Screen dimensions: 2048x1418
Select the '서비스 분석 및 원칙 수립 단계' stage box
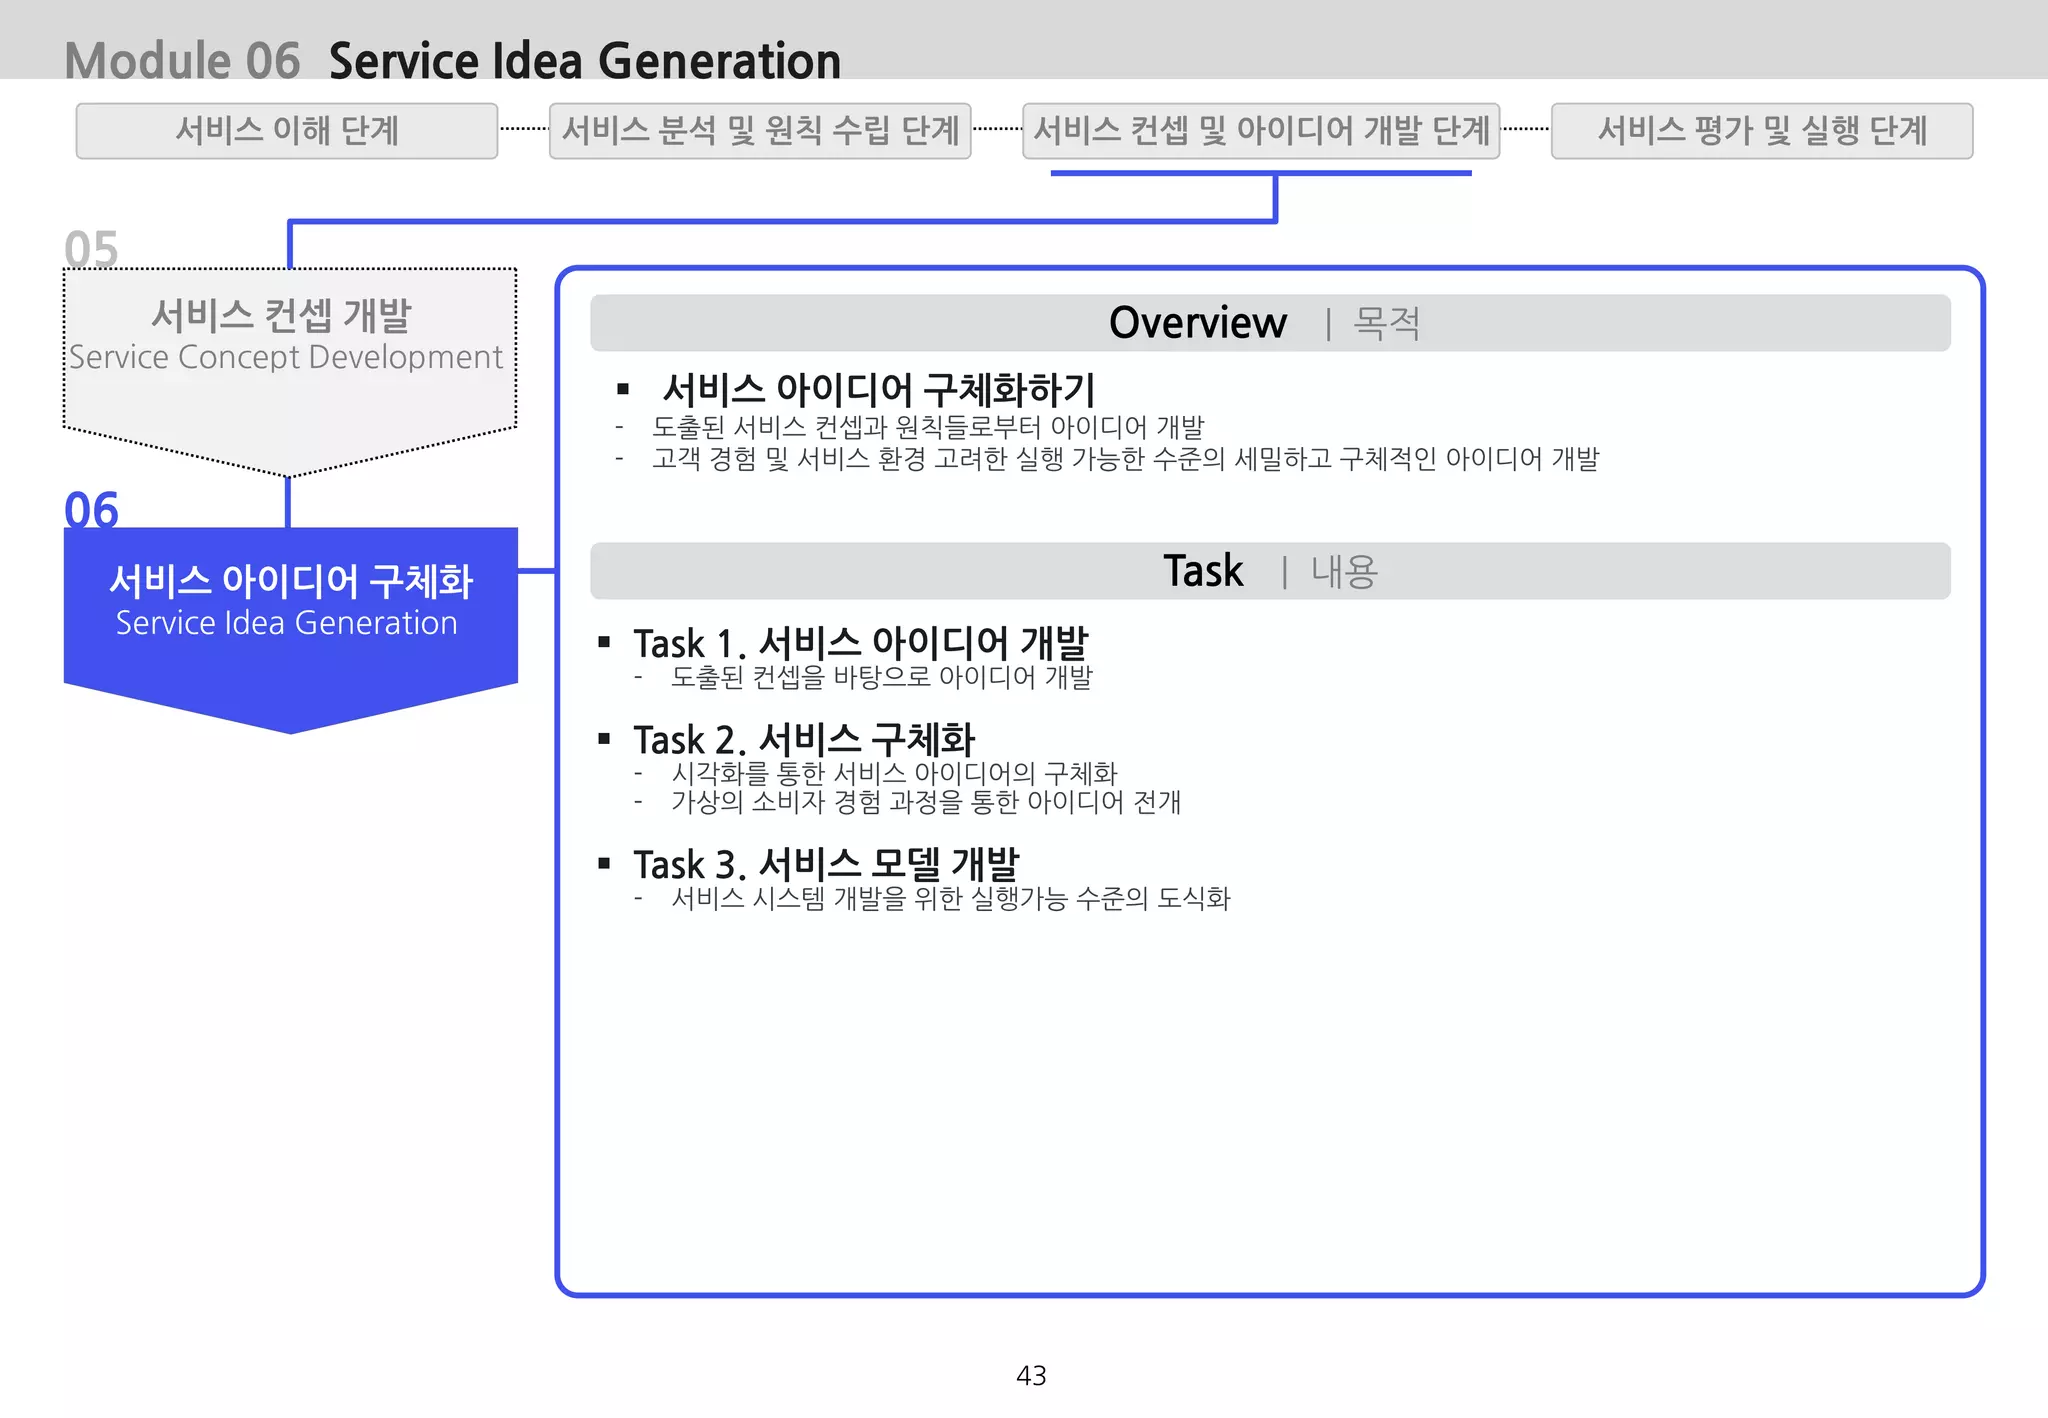pos(760,131)
